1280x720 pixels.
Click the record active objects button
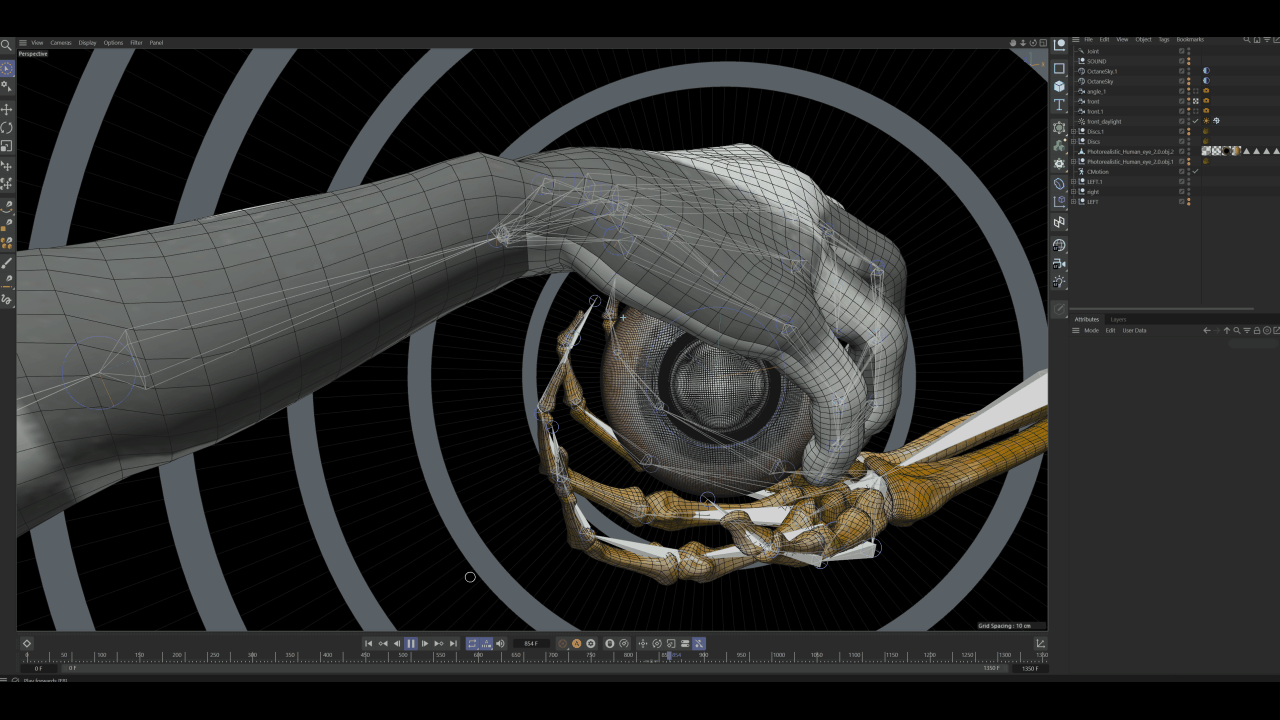pos(562,644)
